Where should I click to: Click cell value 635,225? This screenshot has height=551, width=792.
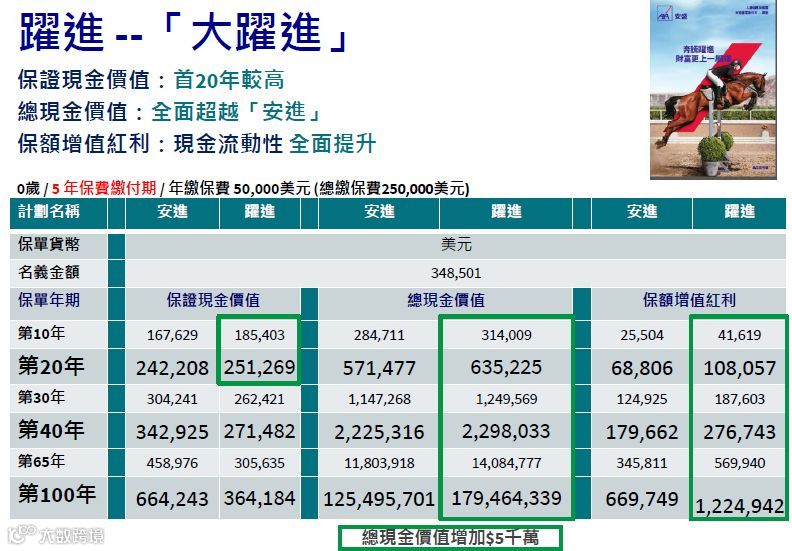coord(506,367)
